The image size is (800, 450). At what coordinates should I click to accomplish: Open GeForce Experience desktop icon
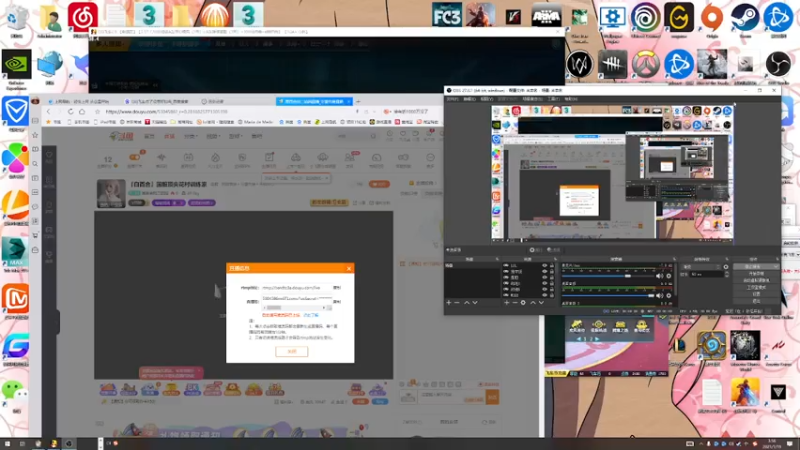16,65
